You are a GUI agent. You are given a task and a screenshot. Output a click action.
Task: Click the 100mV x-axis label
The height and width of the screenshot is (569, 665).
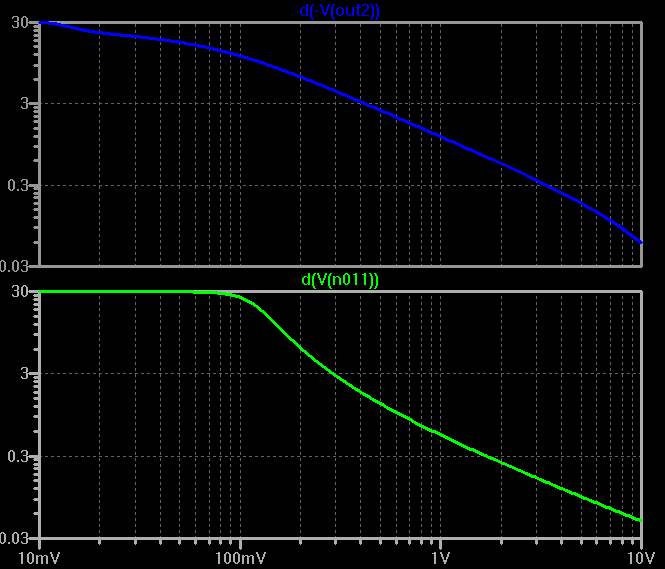click(240, 558)
